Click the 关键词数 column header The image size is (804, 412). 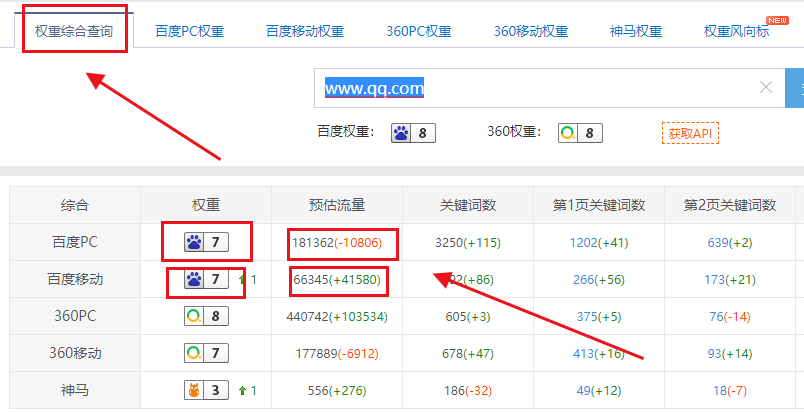468,205
